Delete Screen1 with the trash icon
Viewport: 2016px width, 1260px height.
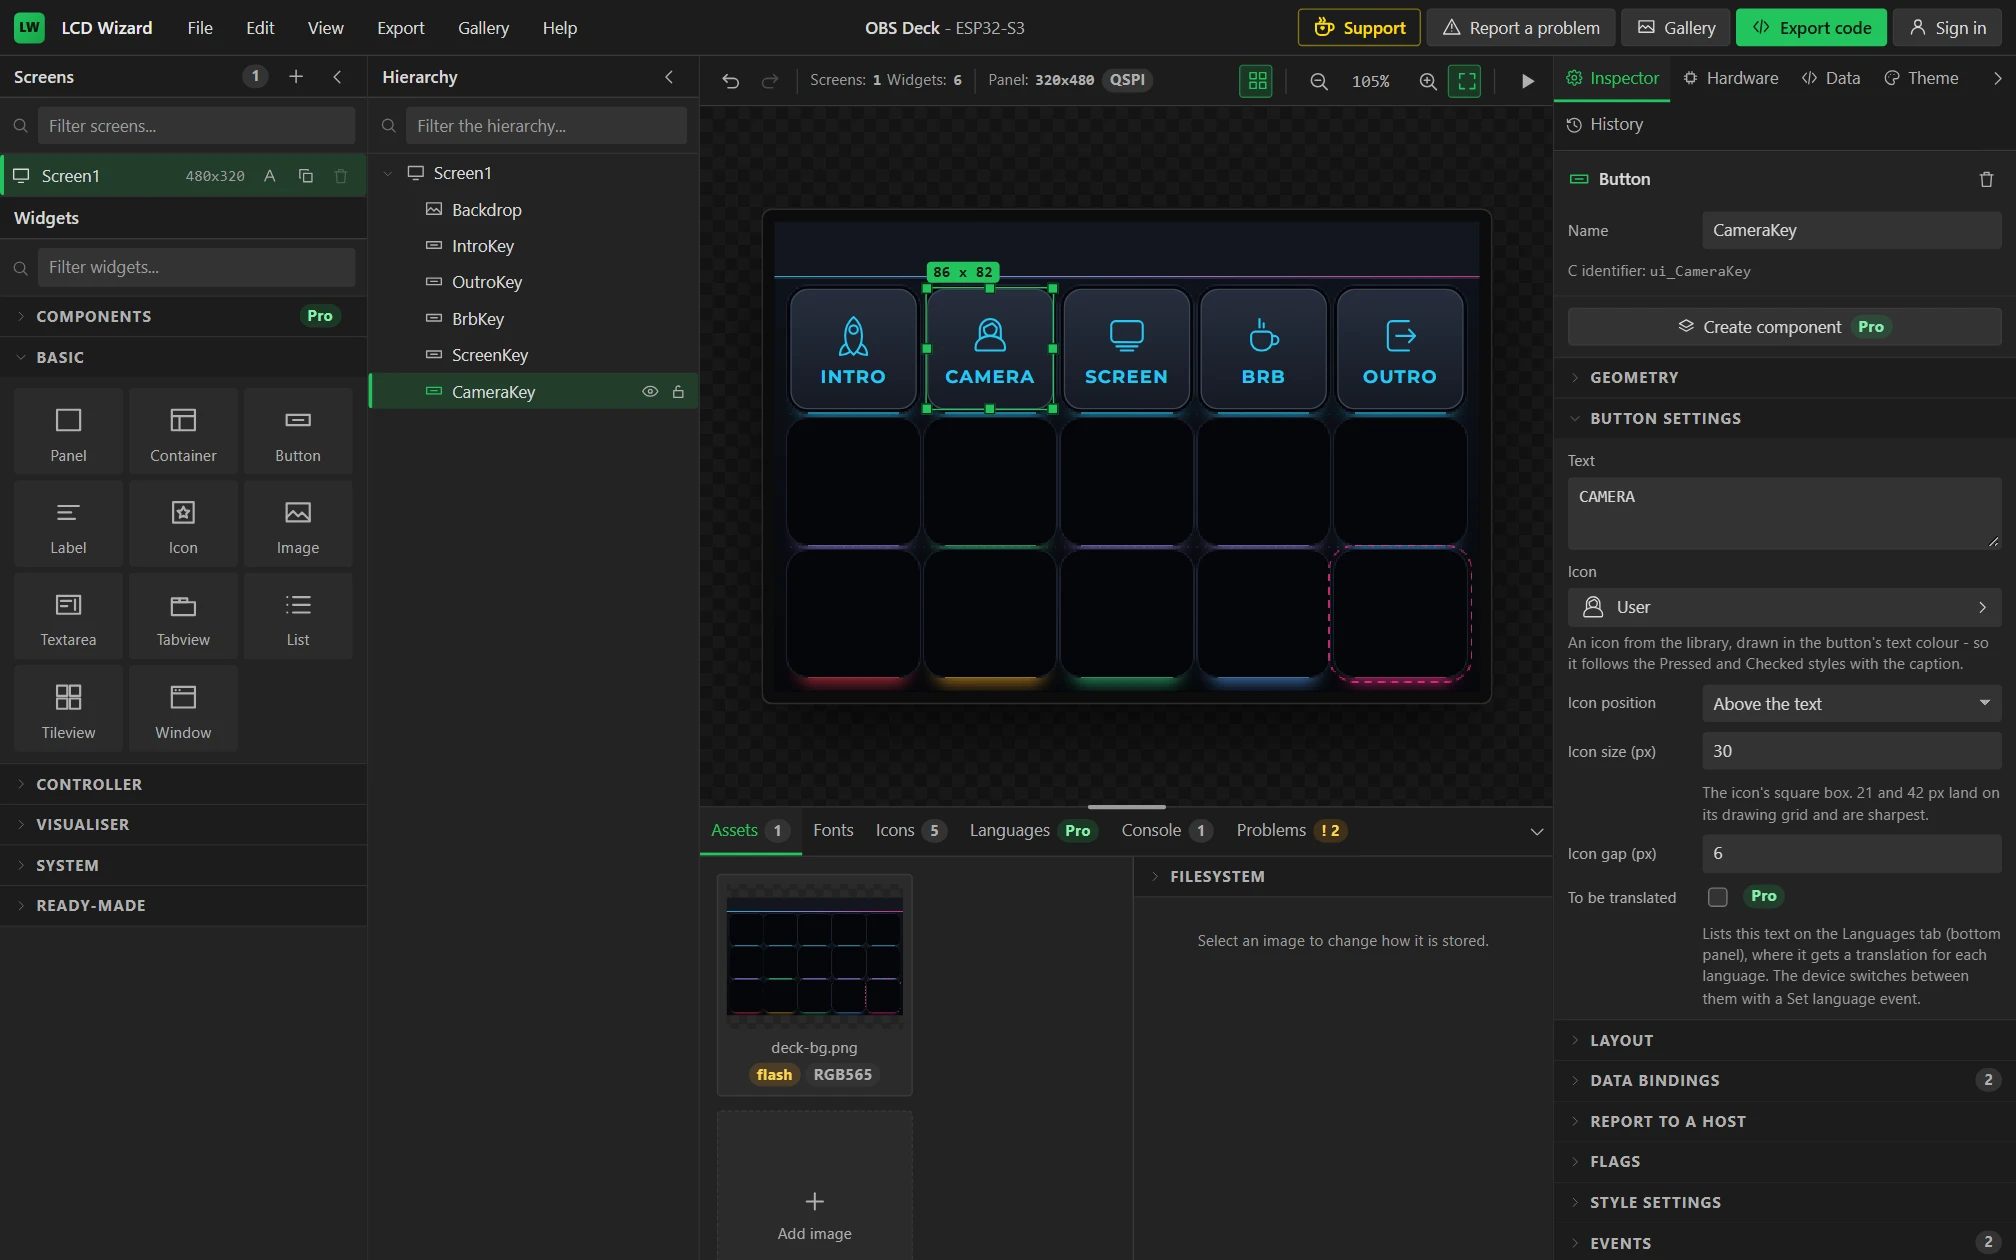click(341, 176)
